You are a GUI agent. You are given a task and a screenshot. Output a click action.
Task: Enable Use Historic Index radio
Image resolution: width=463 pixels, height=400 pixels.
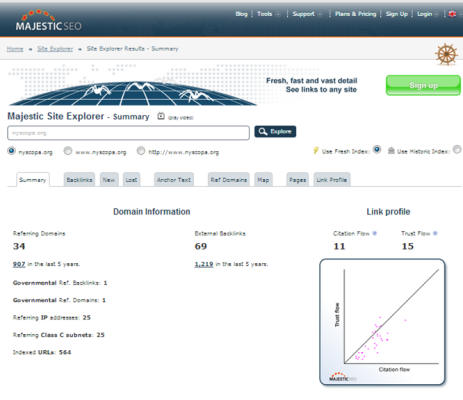click(457, 150)
